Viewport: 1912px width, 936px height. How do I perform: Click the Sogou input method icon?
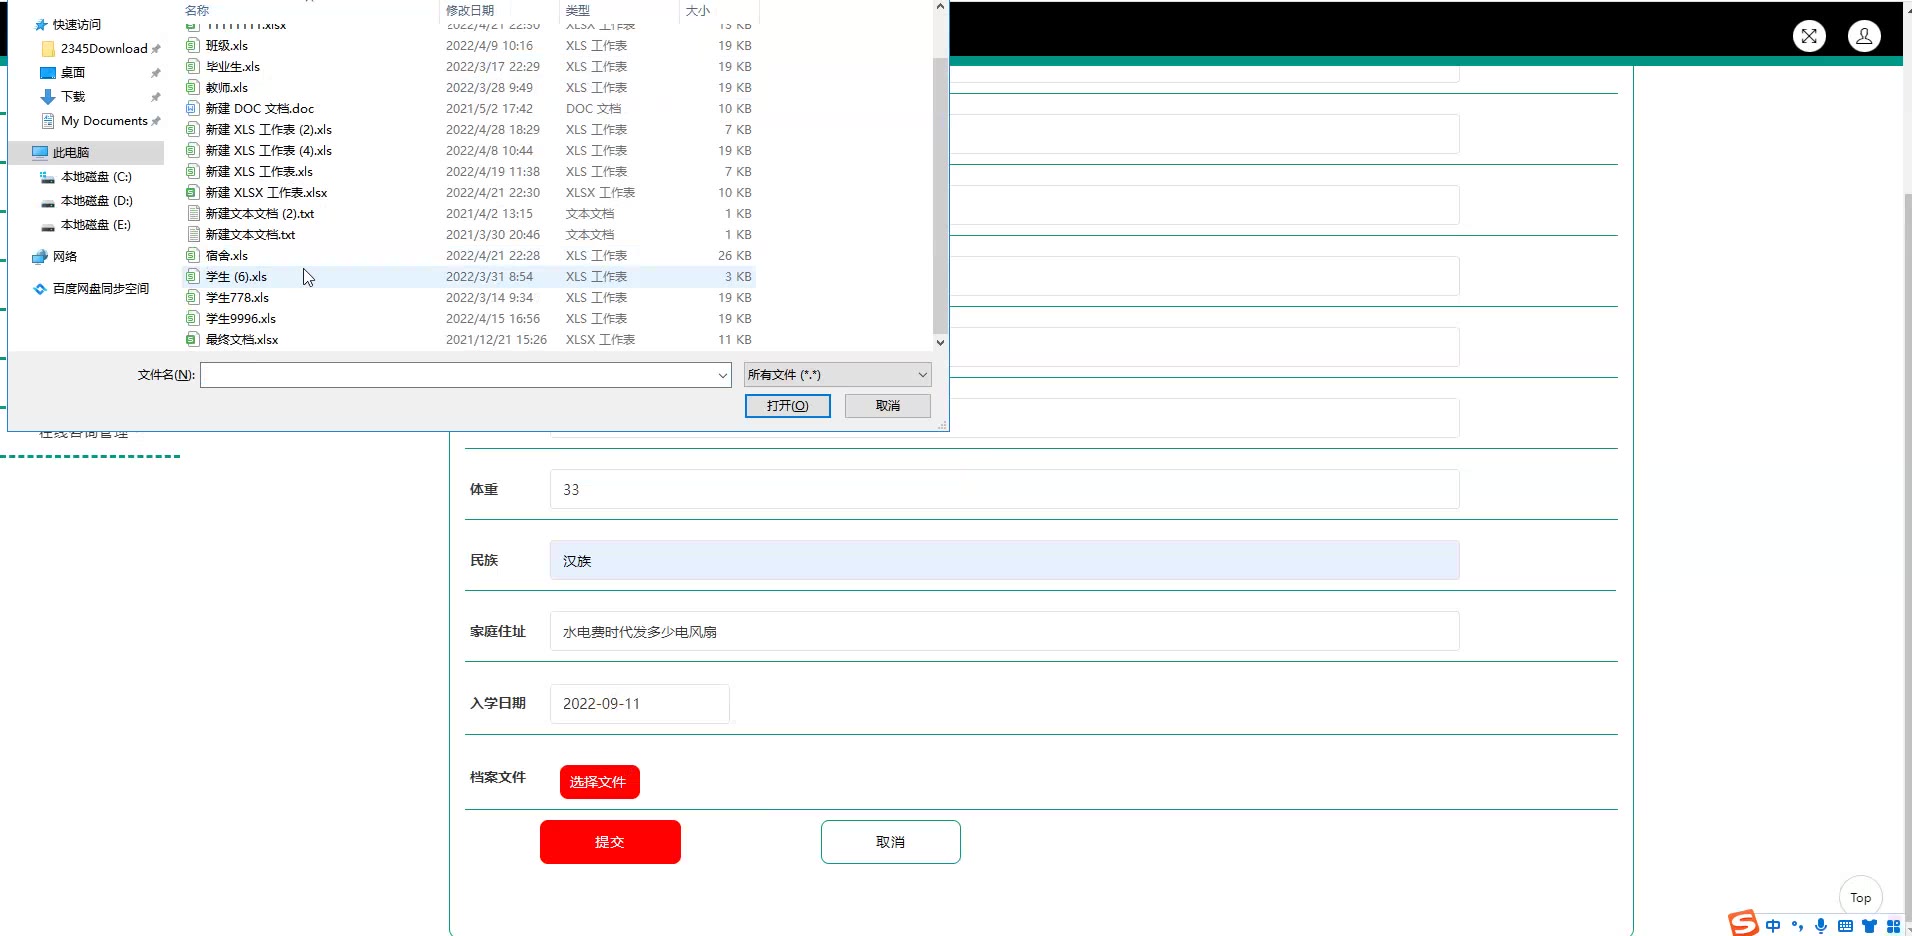pos(1743,924)
